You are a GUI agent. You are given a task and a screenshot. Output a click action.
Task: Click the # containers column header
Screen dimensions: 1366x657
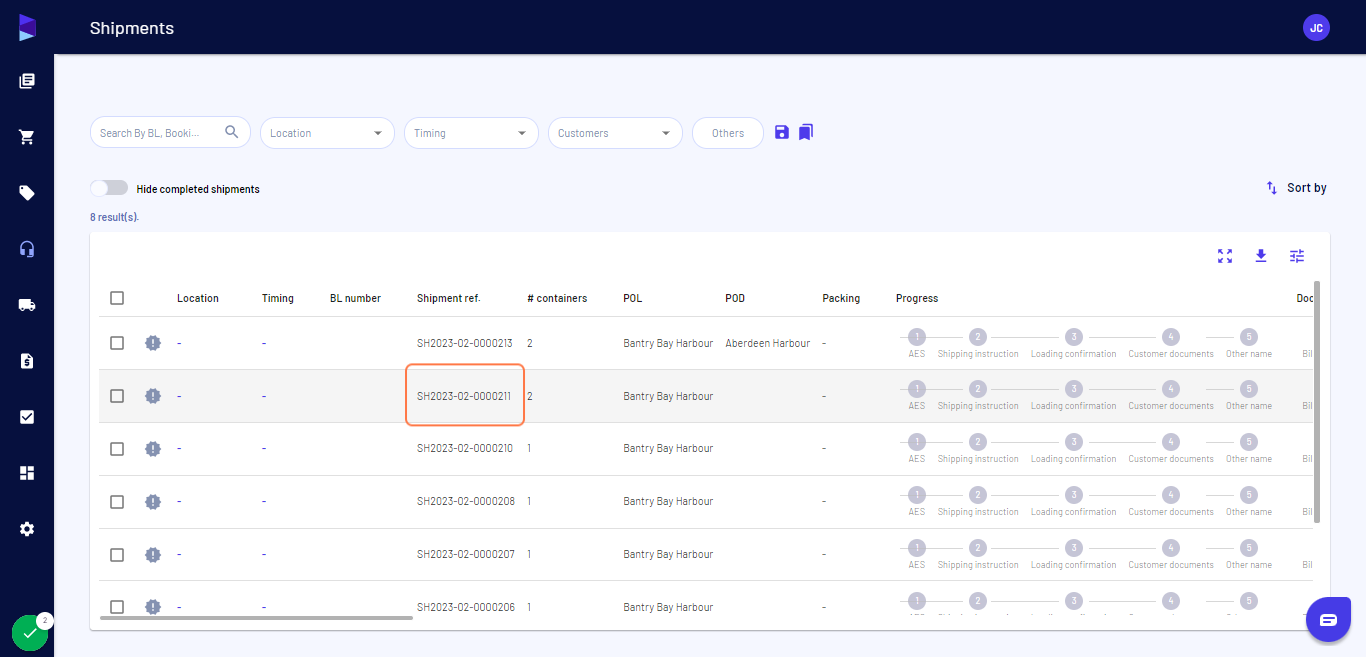(557, 298)
